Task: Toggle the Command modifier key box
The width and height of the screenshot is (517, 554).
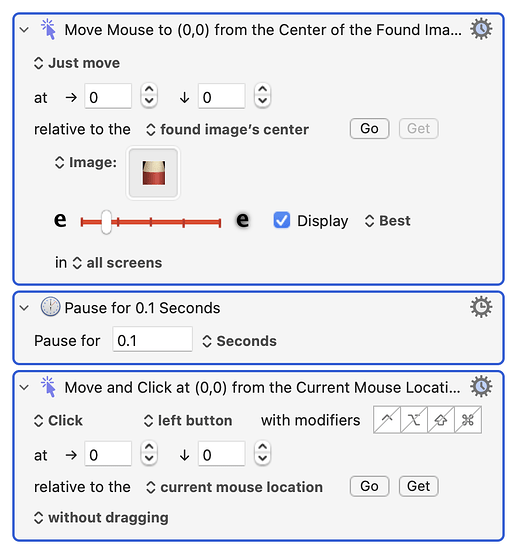Action: click(468, 420)
